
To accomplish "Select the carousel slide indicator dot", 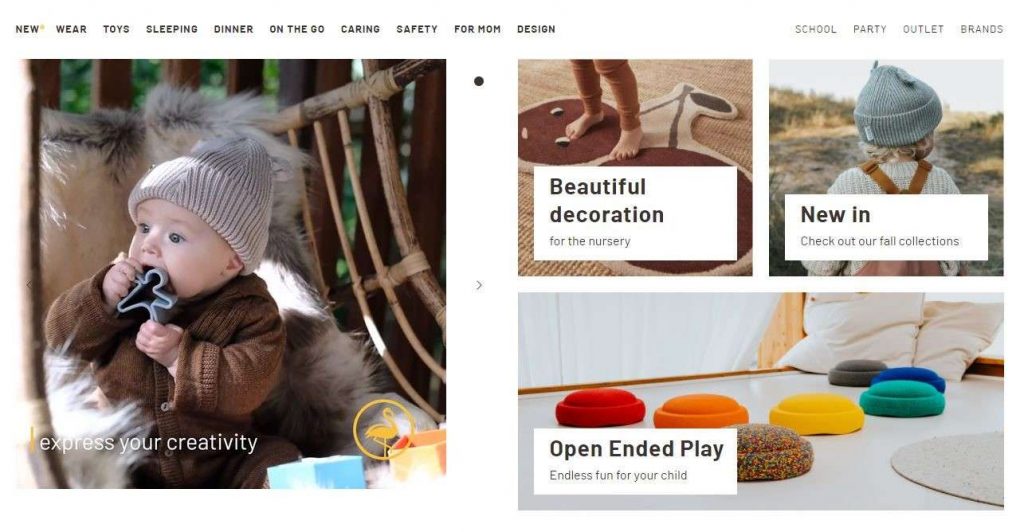I will pyautogui.click(x=479, y=81).
